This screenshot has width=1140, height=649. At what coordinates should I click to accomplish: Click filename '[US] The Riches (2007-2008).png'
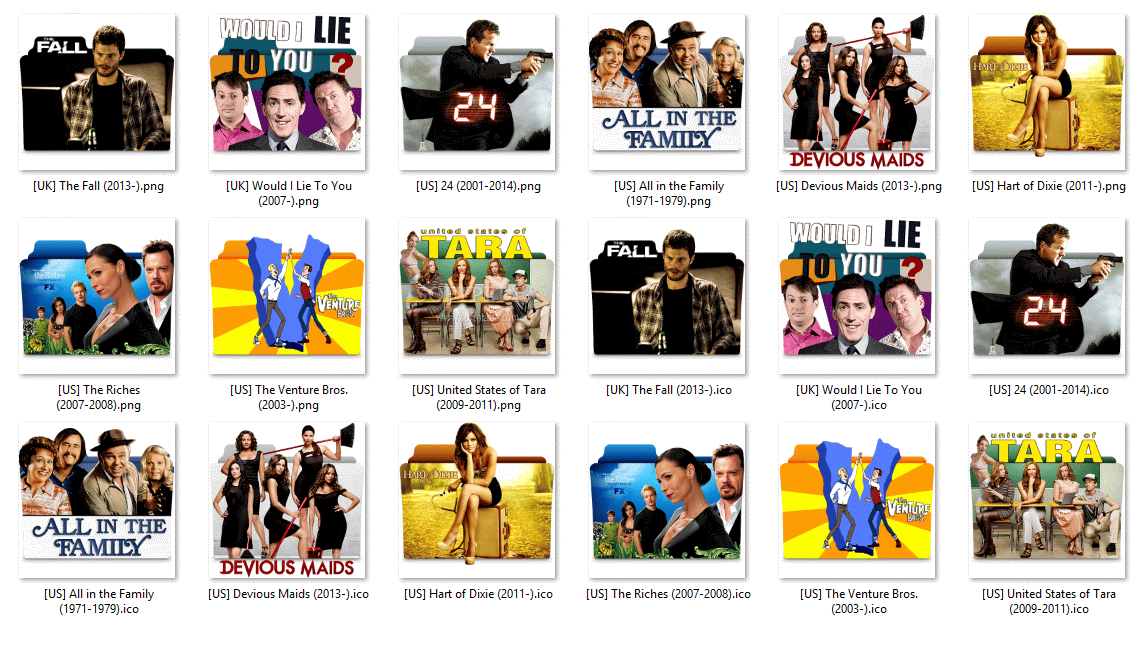(98, 398)
